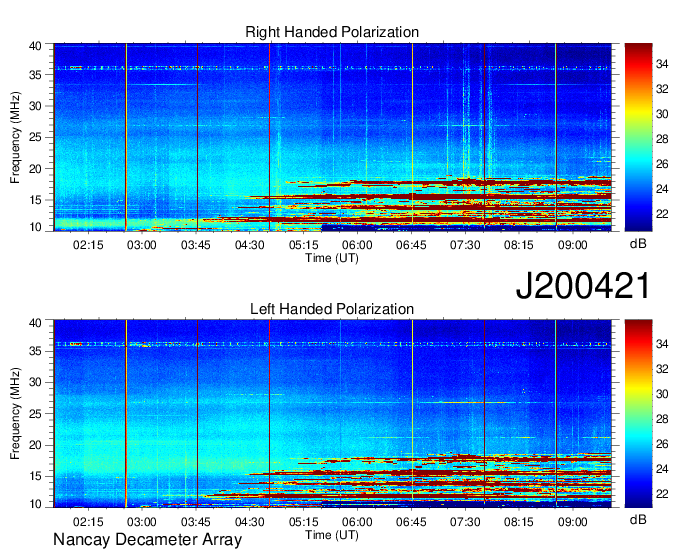The image size is (680, 552).
Task: Click the 26 dB label on Left Handed colorbar
Action: point(662,444)
